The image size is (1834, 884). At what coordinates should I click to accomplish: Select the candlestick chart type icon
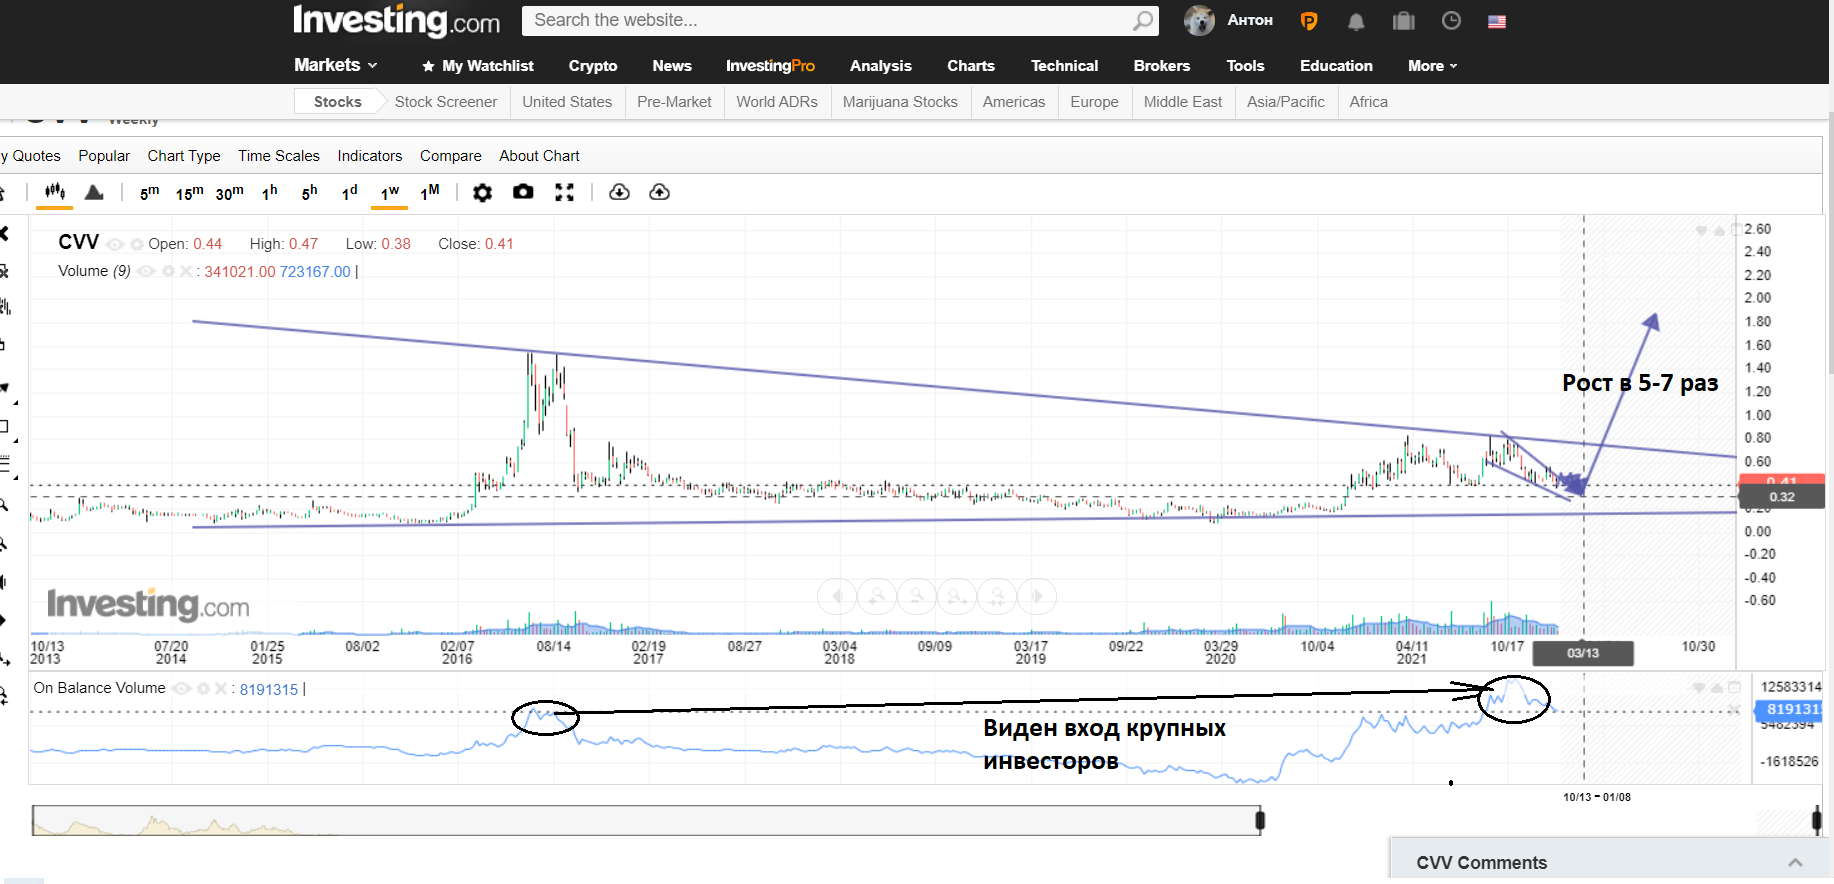54,192
